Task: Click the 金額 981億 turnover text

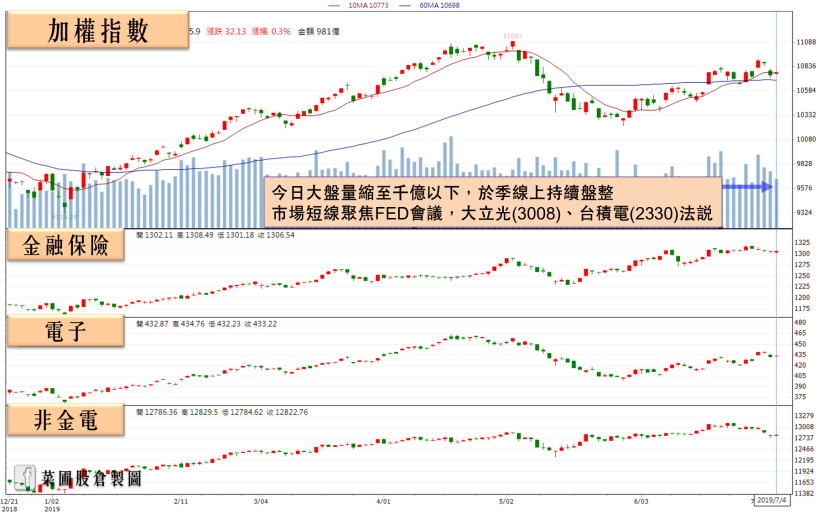Action: tap(318, 31)
